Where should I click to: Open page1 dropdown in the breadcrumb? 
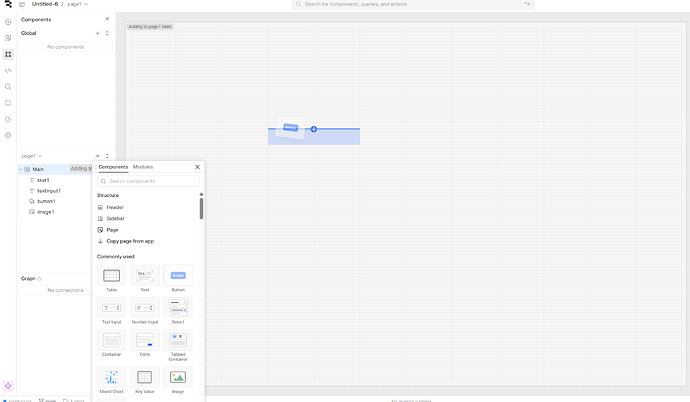coord(77,4)
